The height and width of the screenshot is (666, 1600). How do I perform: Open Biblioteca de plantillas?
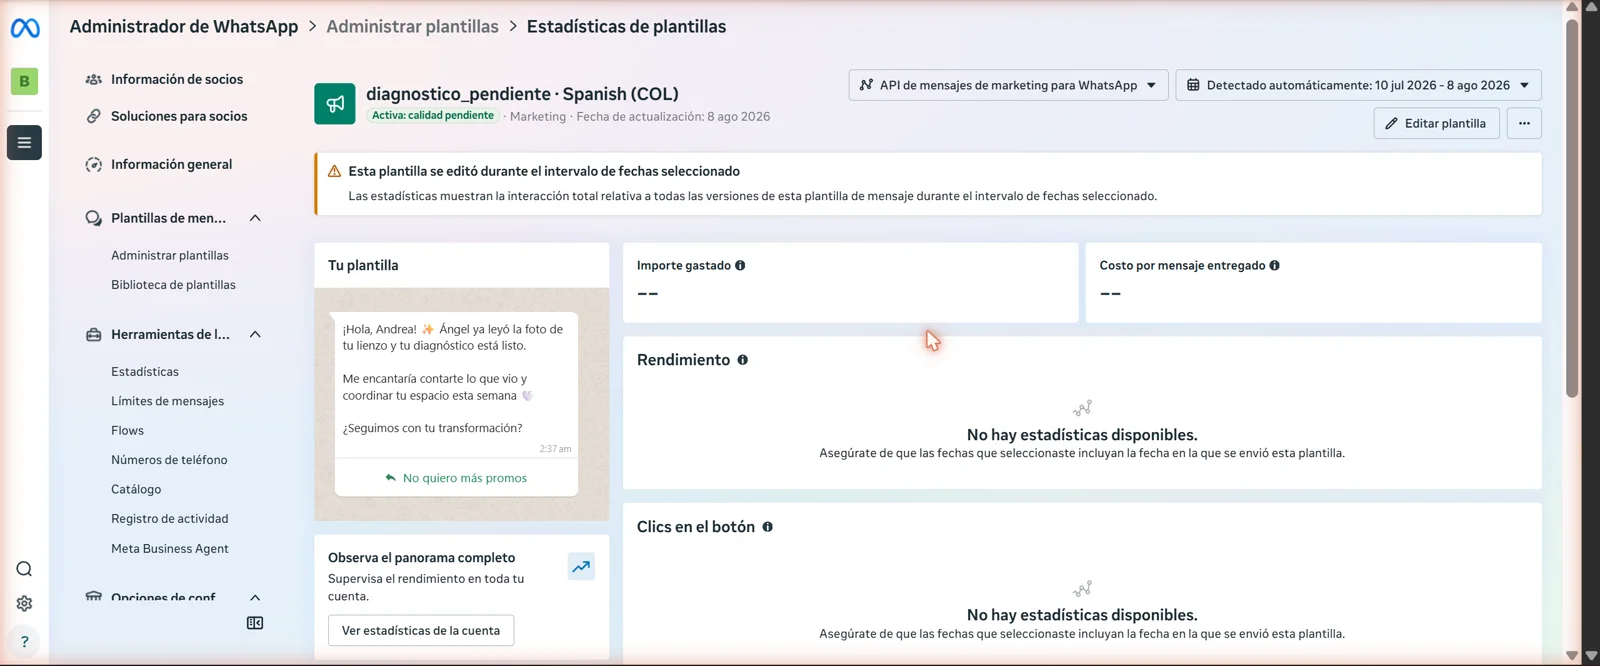pyautogui.click(x=173, y=285)
